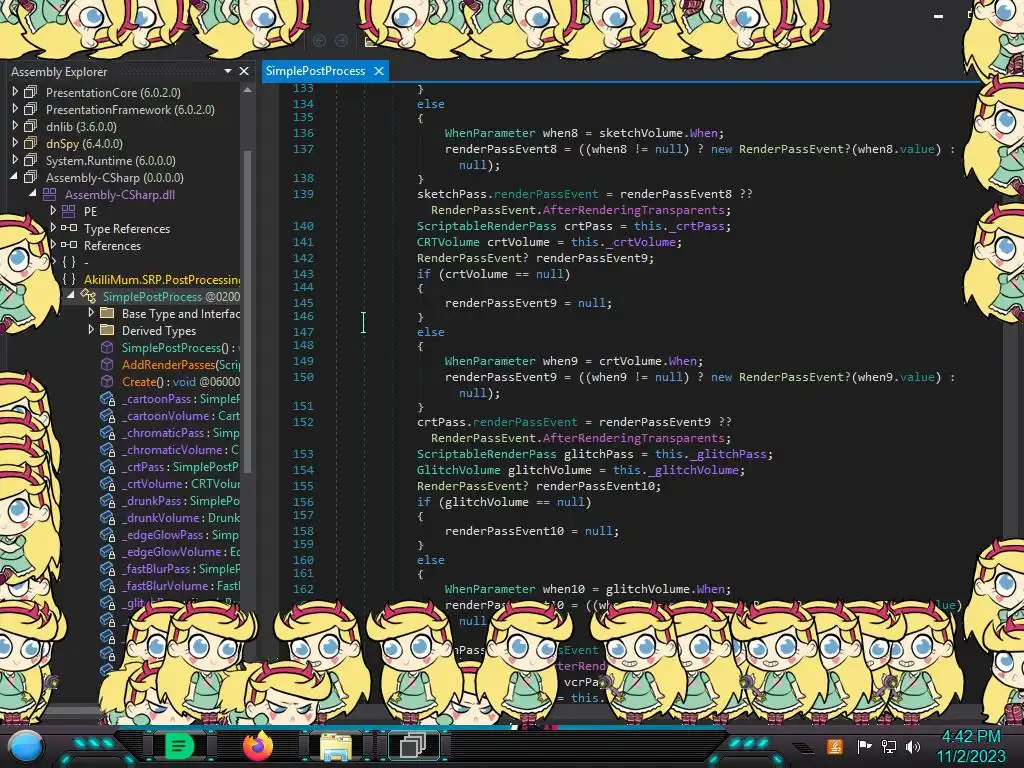
Task: Launch Firefox from the taskbar
Action: [x=257, y=746]
